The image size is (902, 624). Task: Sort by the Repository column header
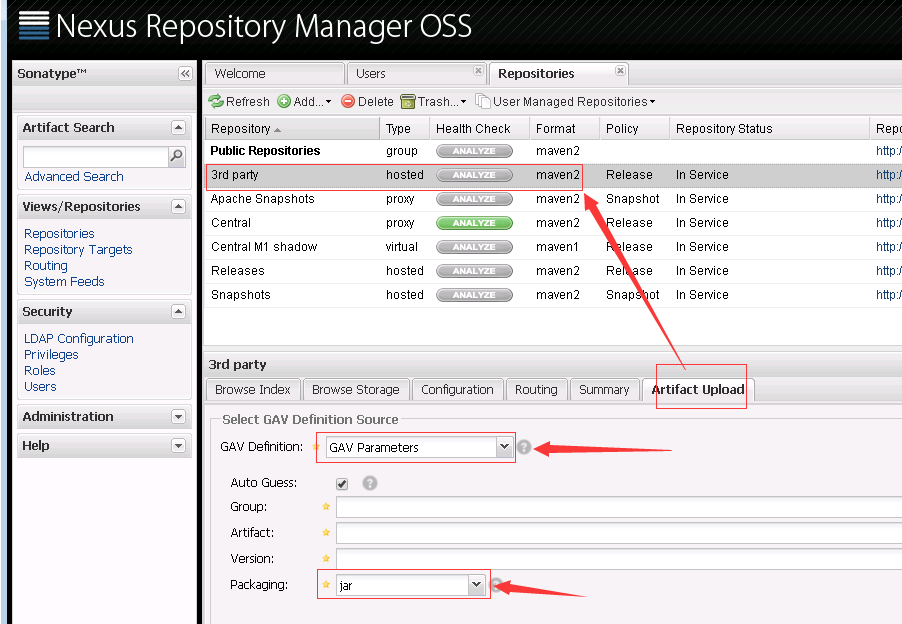coord(292,129)
